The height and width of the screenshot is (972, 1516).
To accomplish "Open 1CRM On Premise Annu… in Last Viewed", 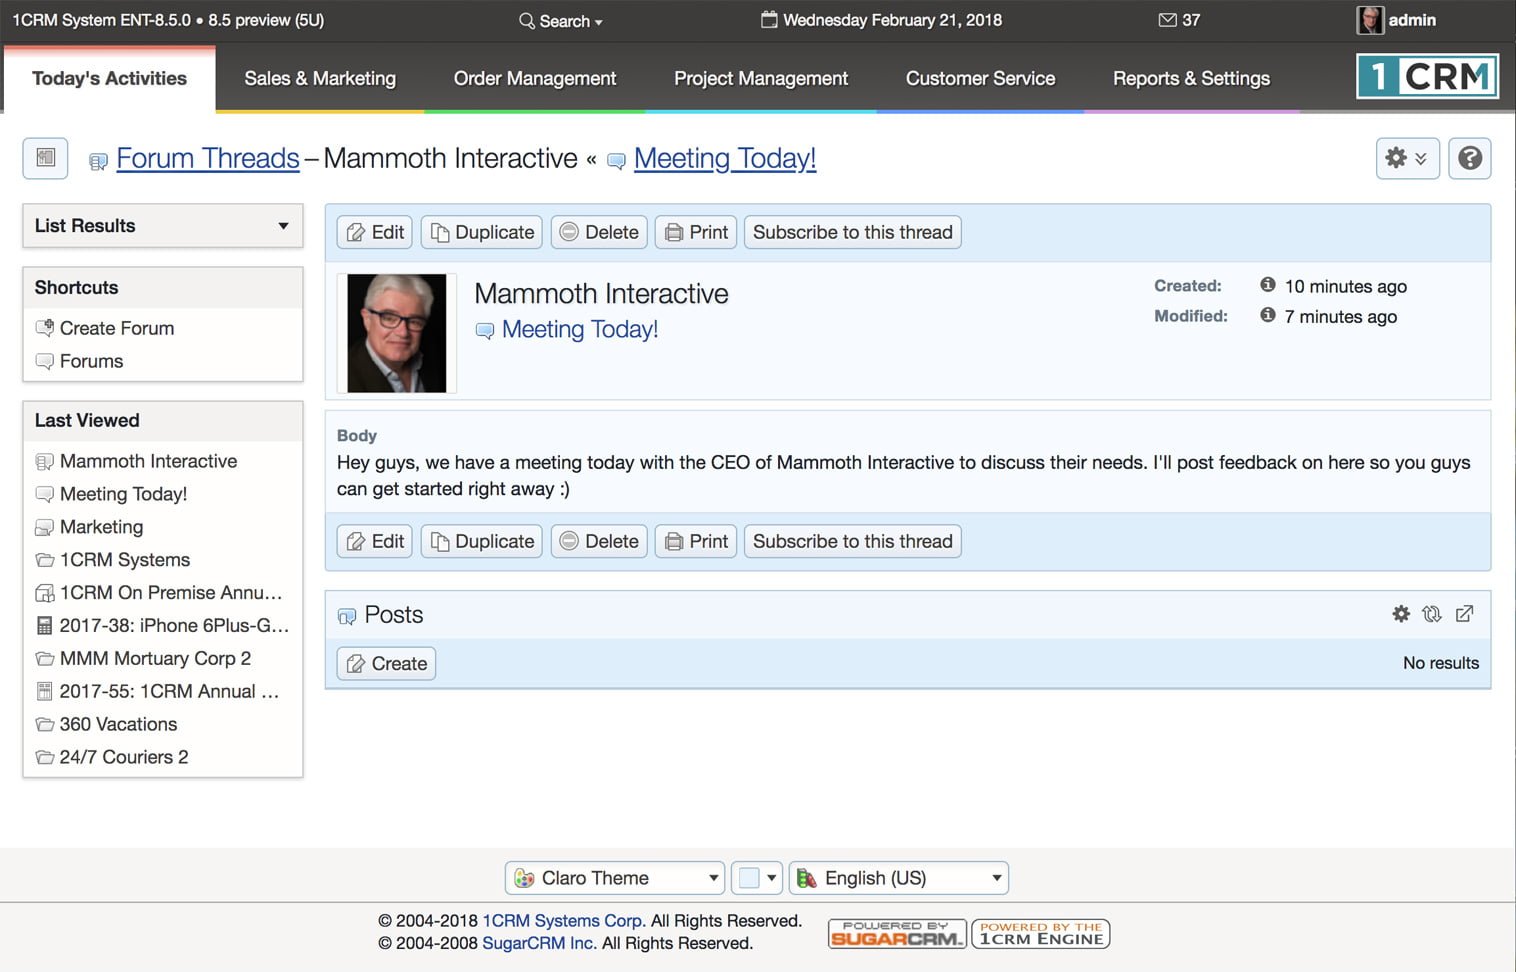I will pos(170,593).
